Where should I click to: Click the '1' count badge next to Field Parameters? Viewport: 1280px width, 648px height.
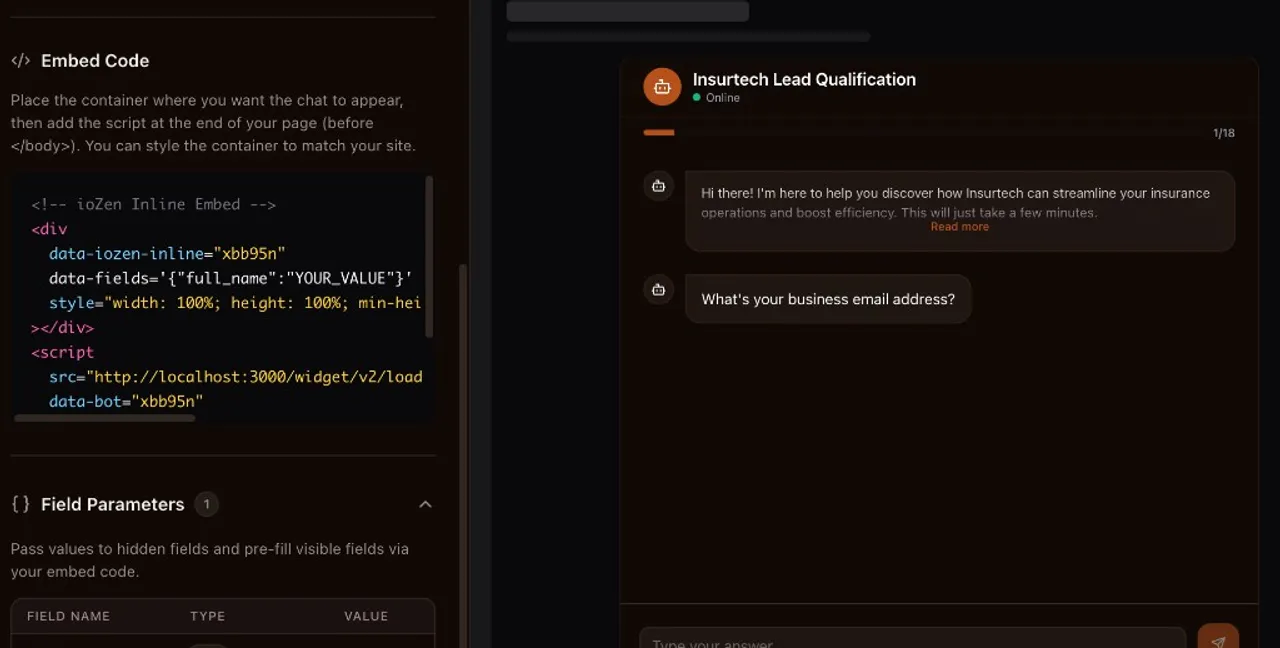coord(207,504)
